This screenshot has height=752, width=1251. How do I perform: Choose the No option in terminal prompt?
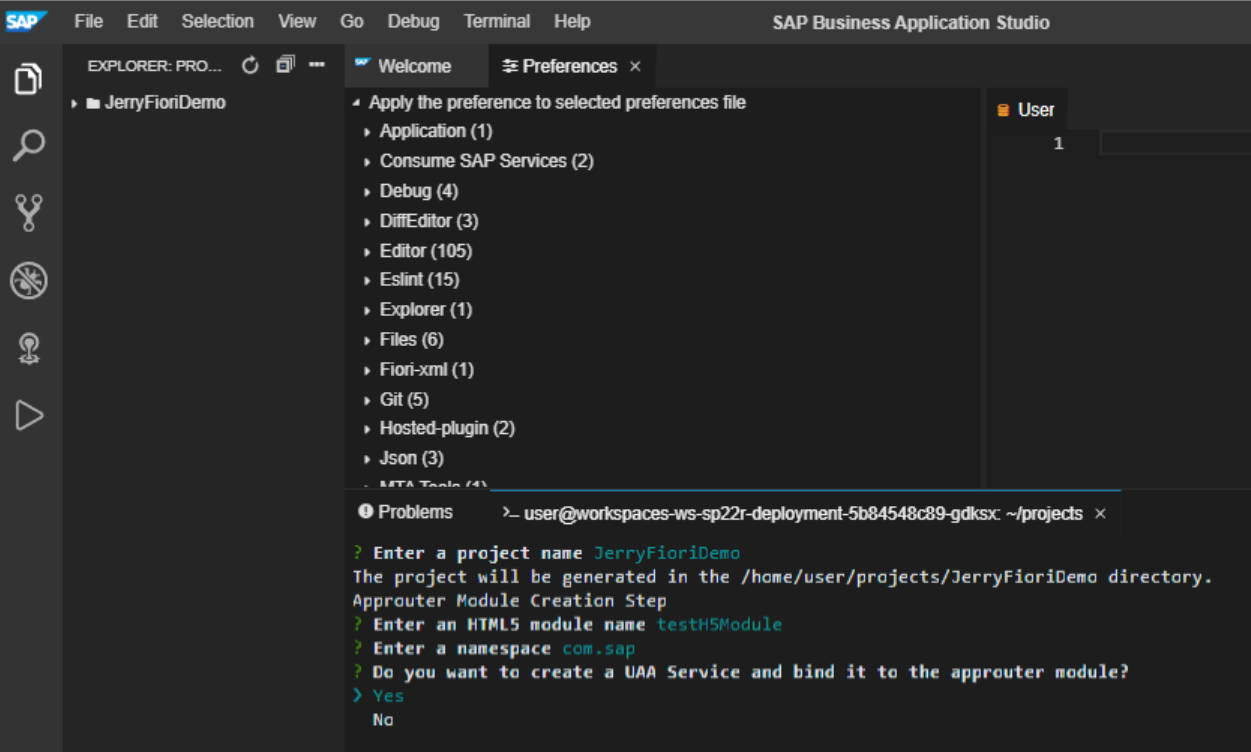383,720
